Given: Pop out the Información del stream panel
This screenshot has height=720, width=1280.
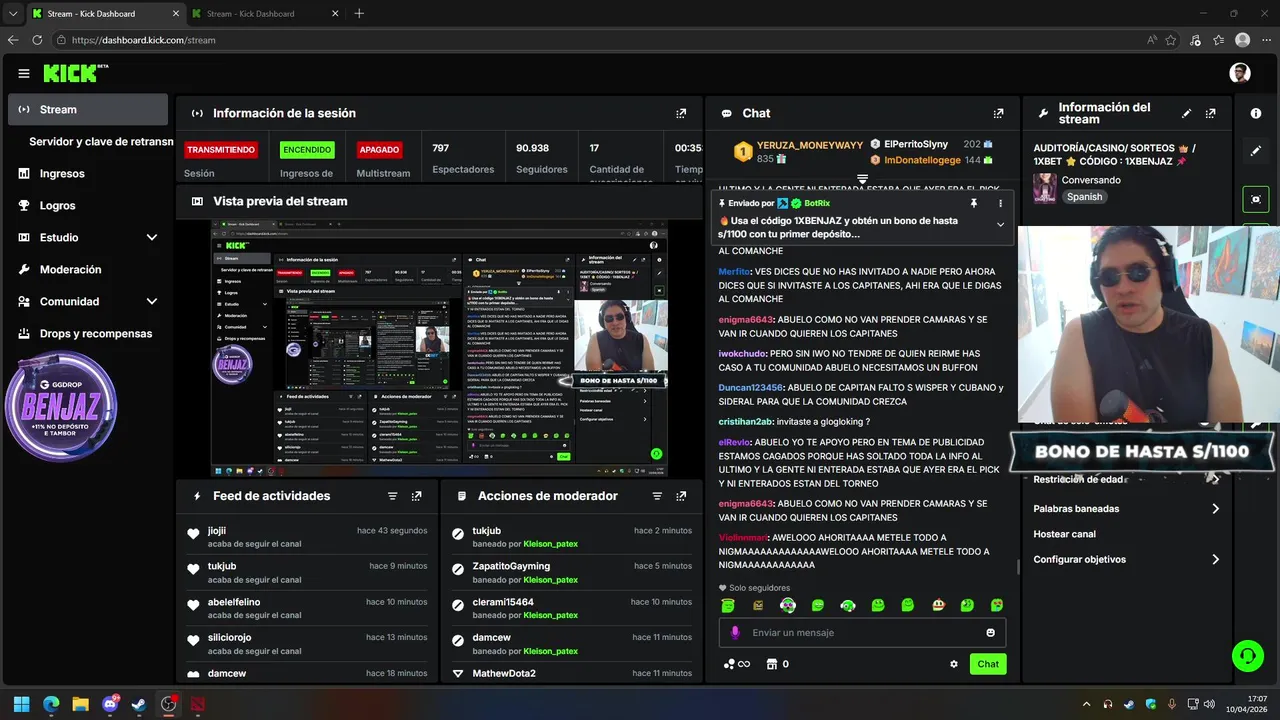Looking at the screenshot, I should click(x=1211, y=114).
